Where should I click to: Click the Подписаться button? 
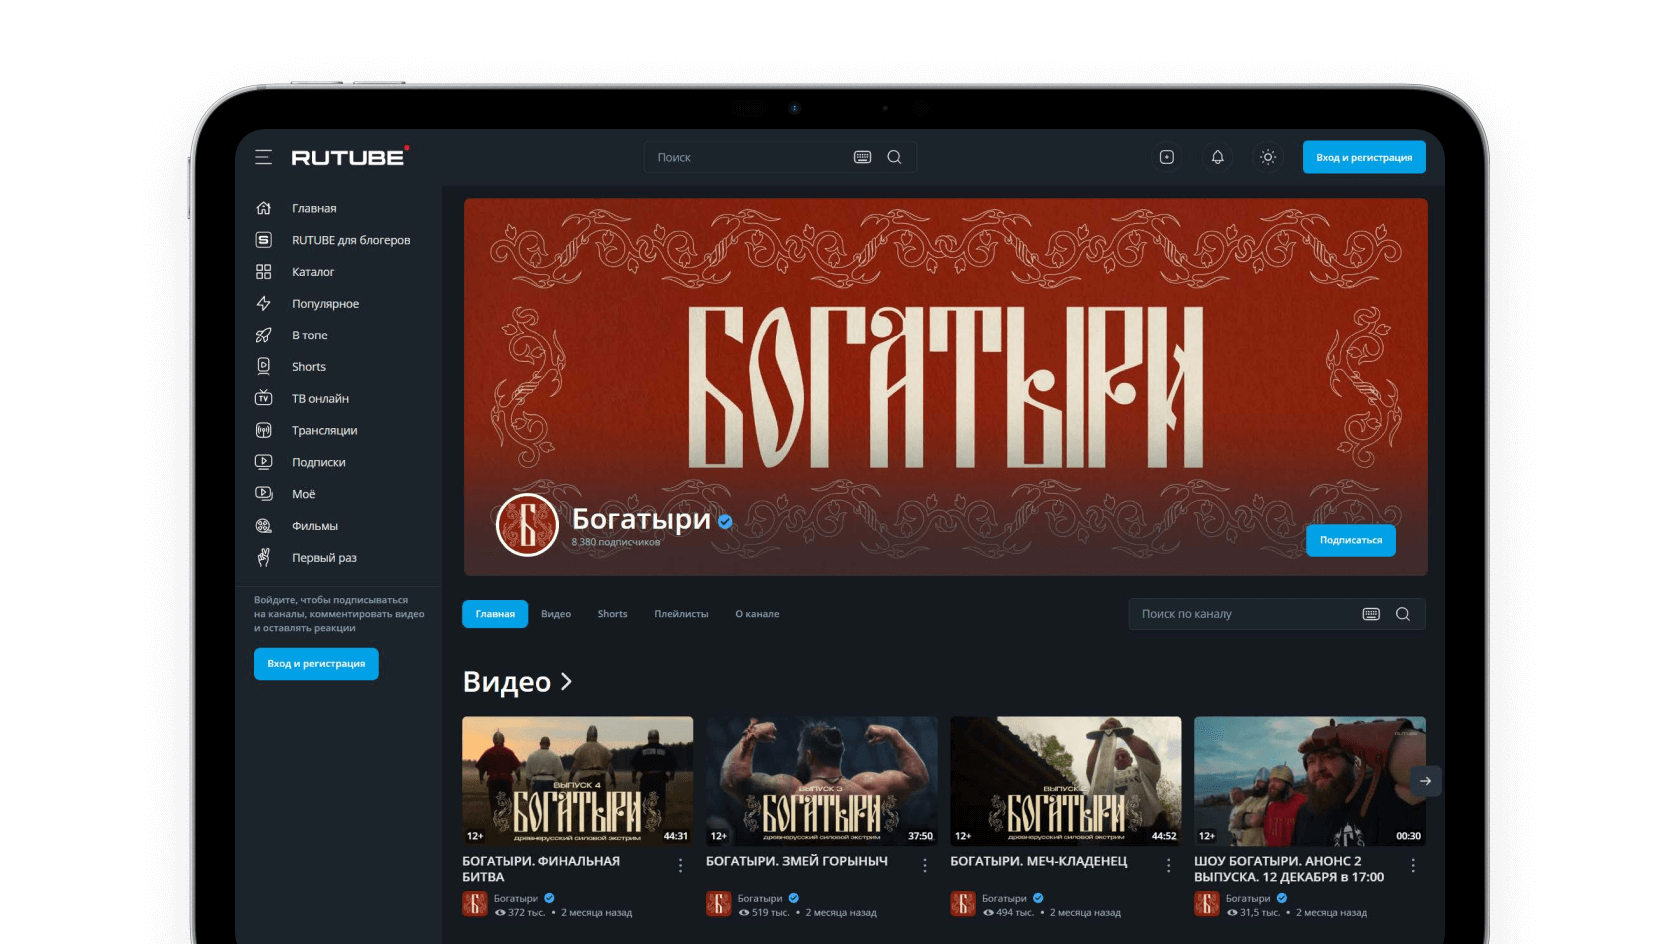[x=1351, y=540]
